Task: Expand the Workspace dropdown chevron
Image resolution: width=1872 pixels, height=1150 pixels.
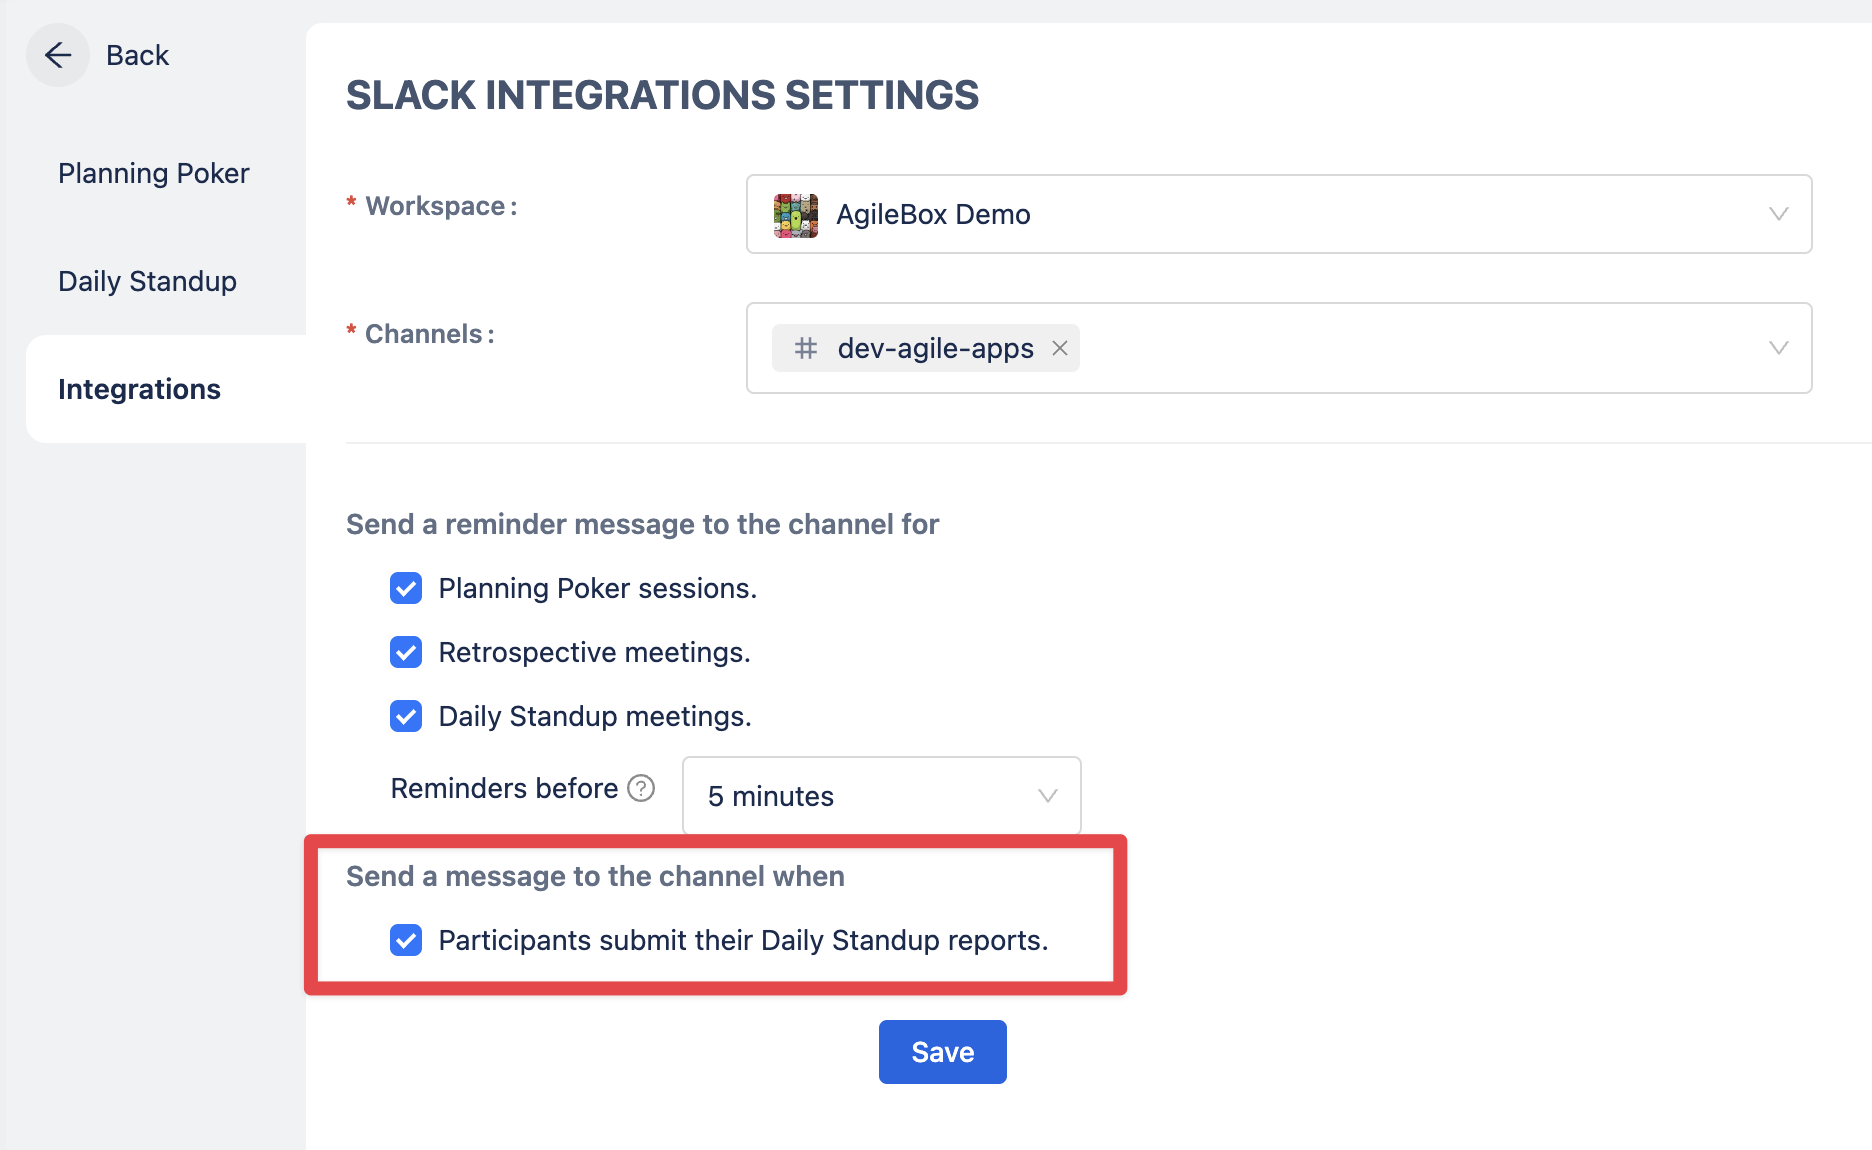Action: (x=1778, y=214)
